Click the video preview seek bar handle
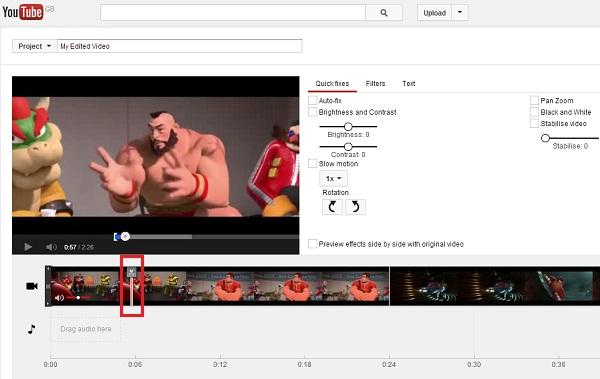Screen dimensions: 600x379 click(125, 237)
